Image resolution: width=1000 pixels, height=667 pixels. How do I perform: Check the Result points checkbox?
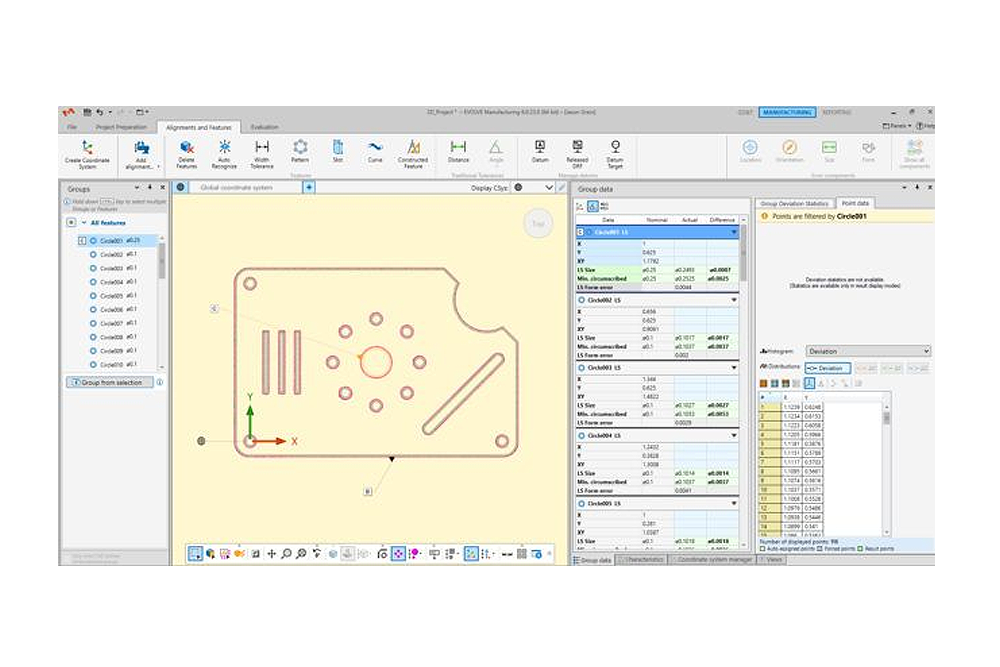(x=859, y=549)
